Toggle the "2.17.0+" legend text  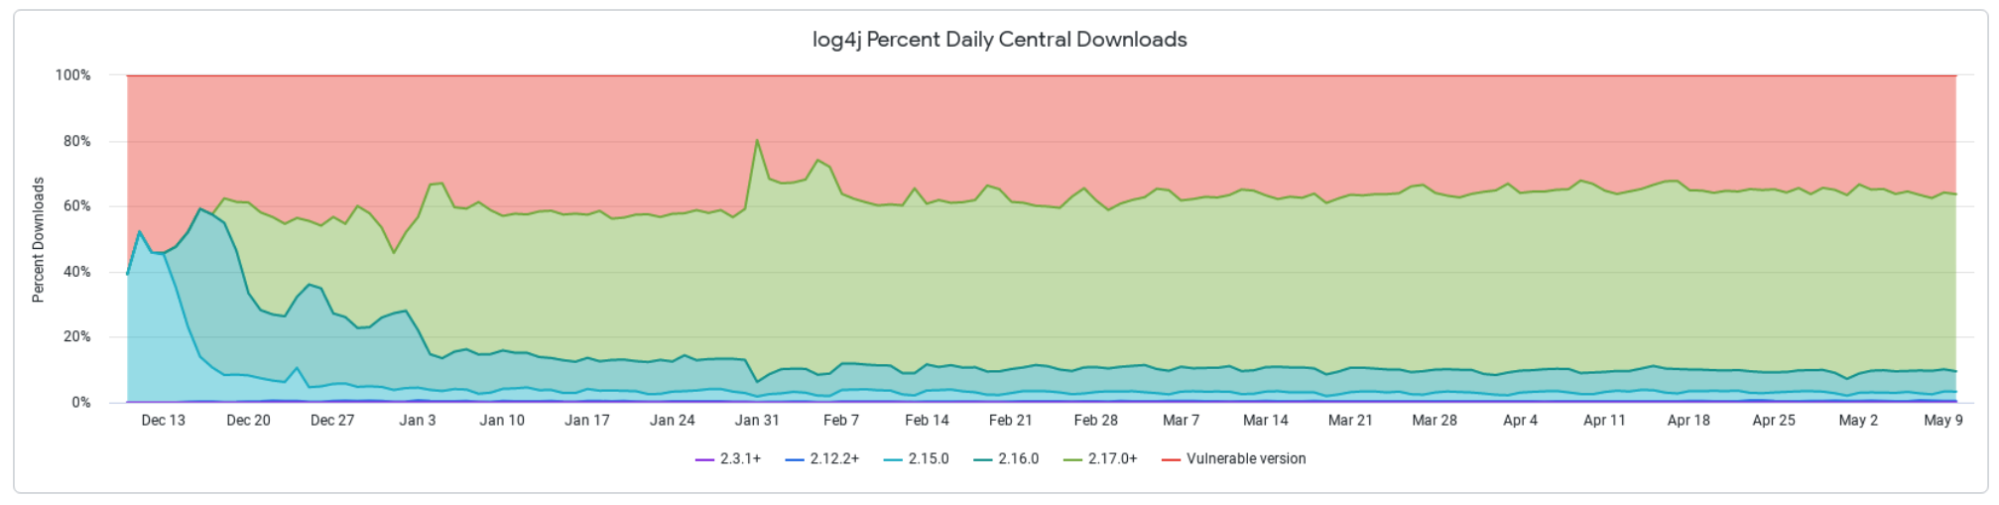[x=1113, y=459]
